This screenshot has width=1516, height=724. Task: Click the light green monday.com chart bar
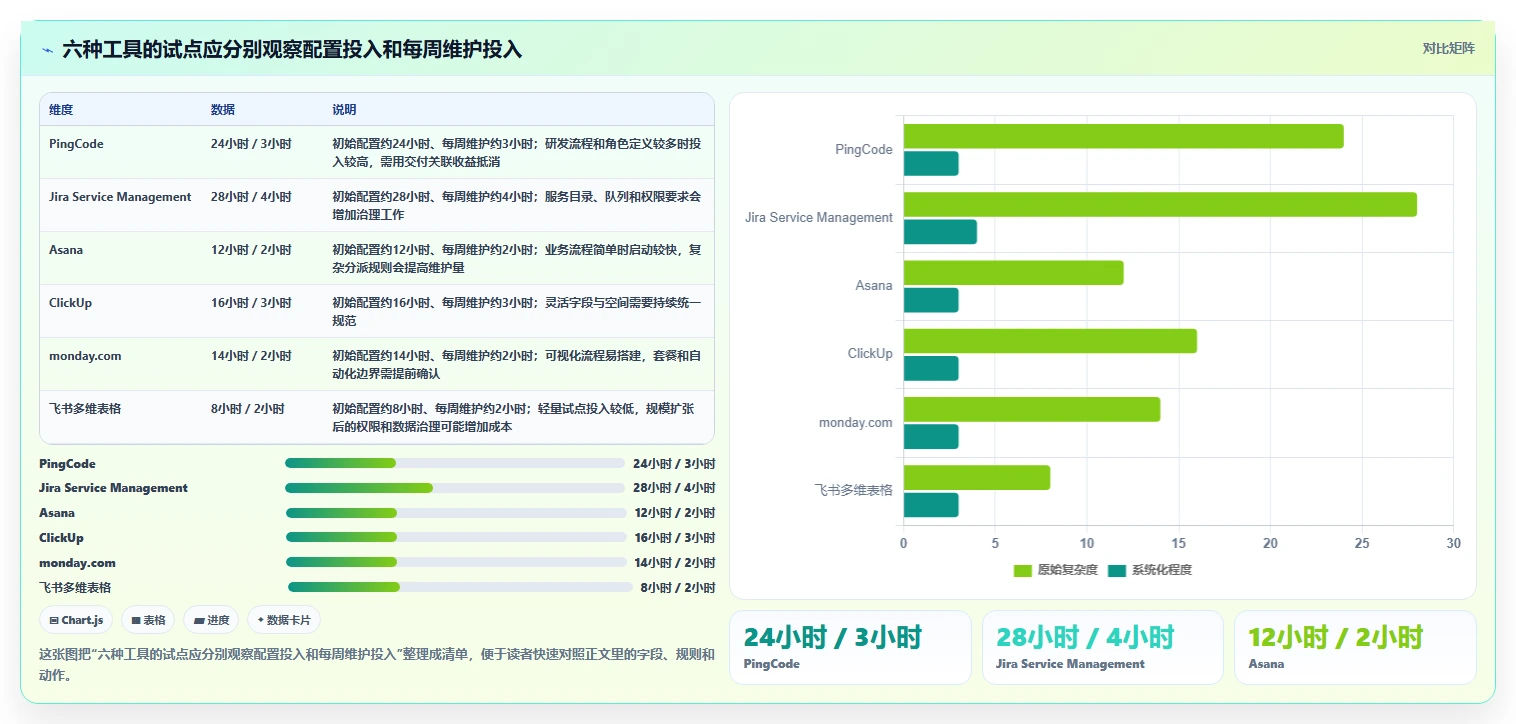pyautogui.click(x=1032, y=409)
